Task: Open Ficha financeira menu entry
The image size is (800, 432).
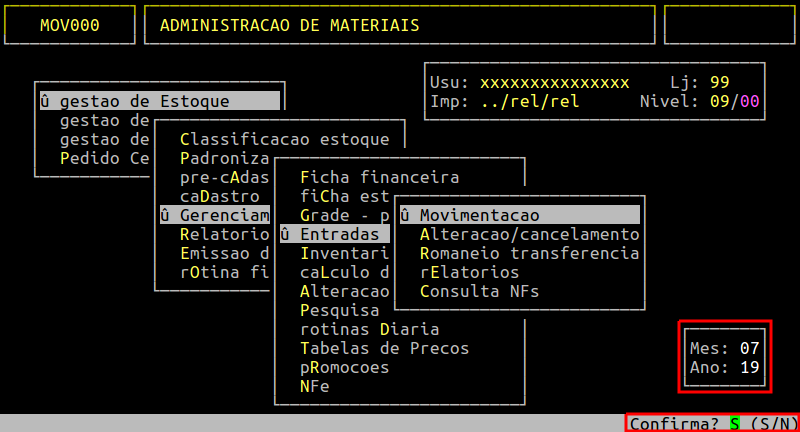Action: click(379, 177)
